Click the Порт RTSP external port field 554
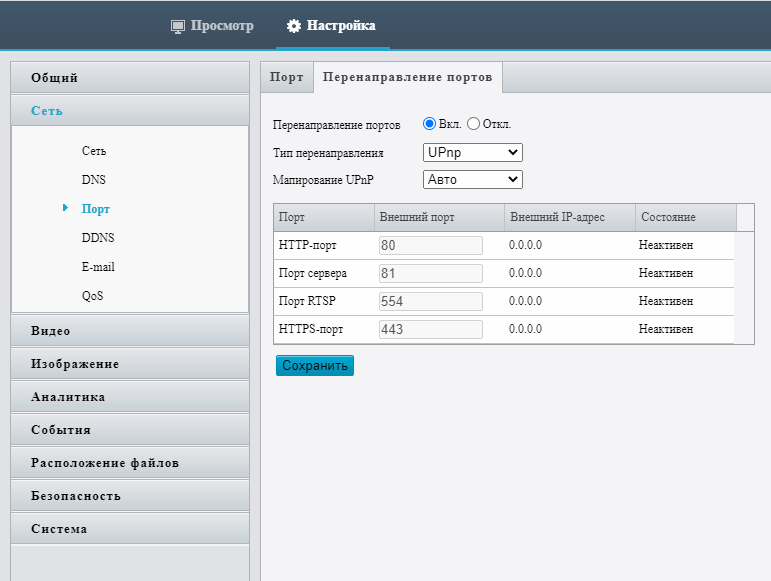 tap(431, 301)
